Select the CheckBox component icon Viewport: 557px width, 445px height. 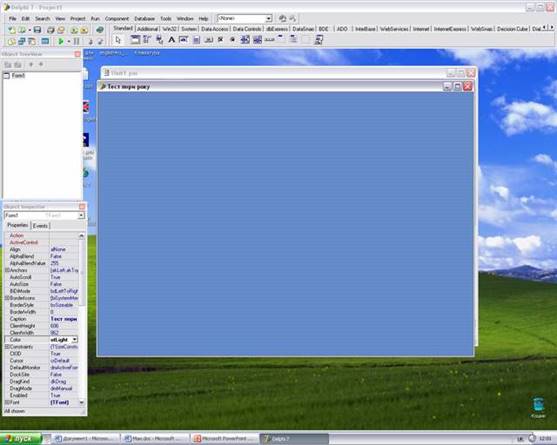[221, 40]
